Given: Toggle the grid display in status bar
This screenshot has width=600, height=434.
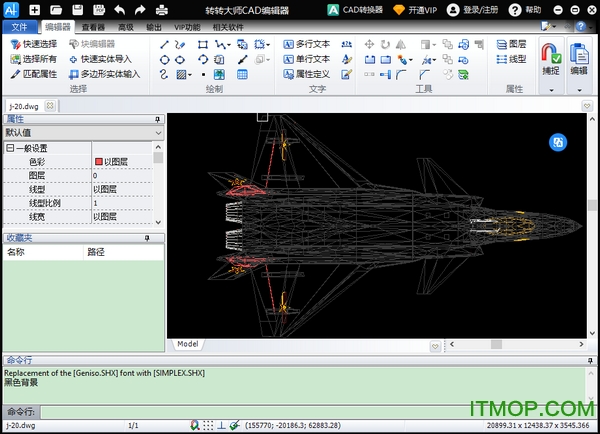Looking at the screenshot, I should 208,425.
